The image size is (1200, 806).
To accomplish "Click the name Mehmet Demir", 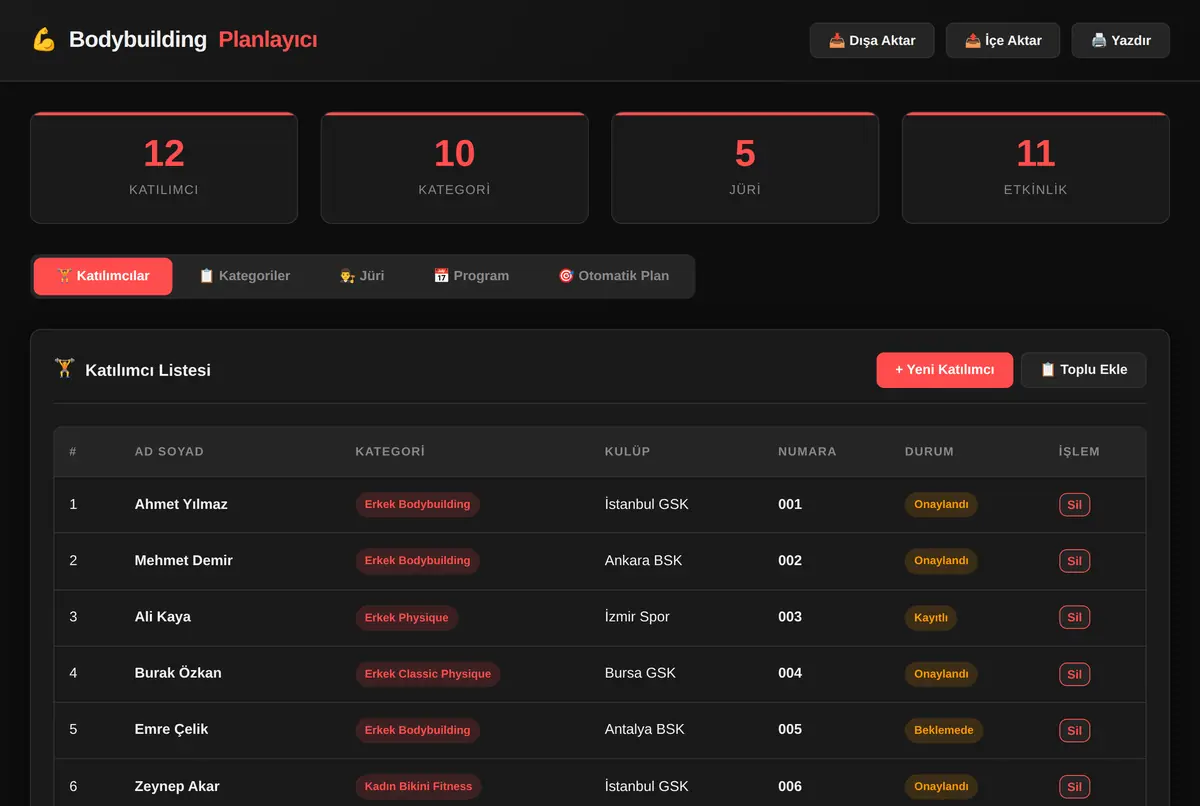I will tap(184, 560).
